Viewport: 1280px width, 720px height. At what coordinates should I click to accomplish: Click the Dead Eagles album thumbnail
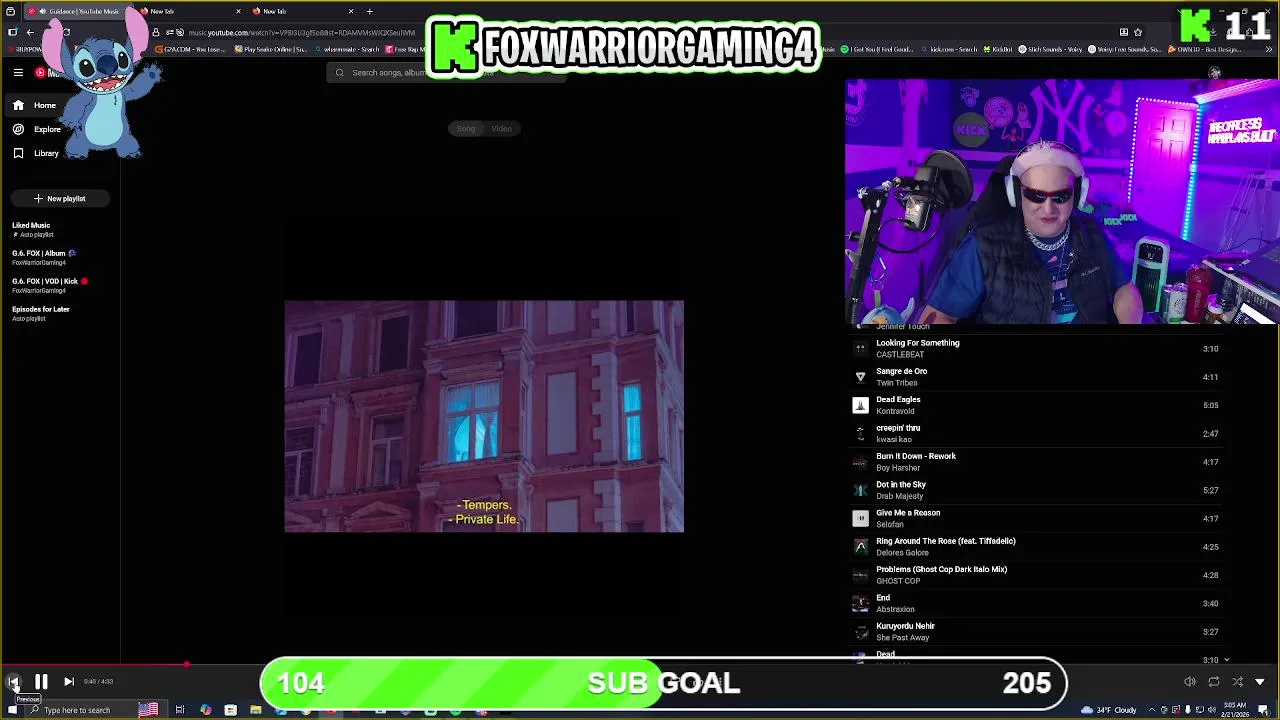[x=860, y=405]
